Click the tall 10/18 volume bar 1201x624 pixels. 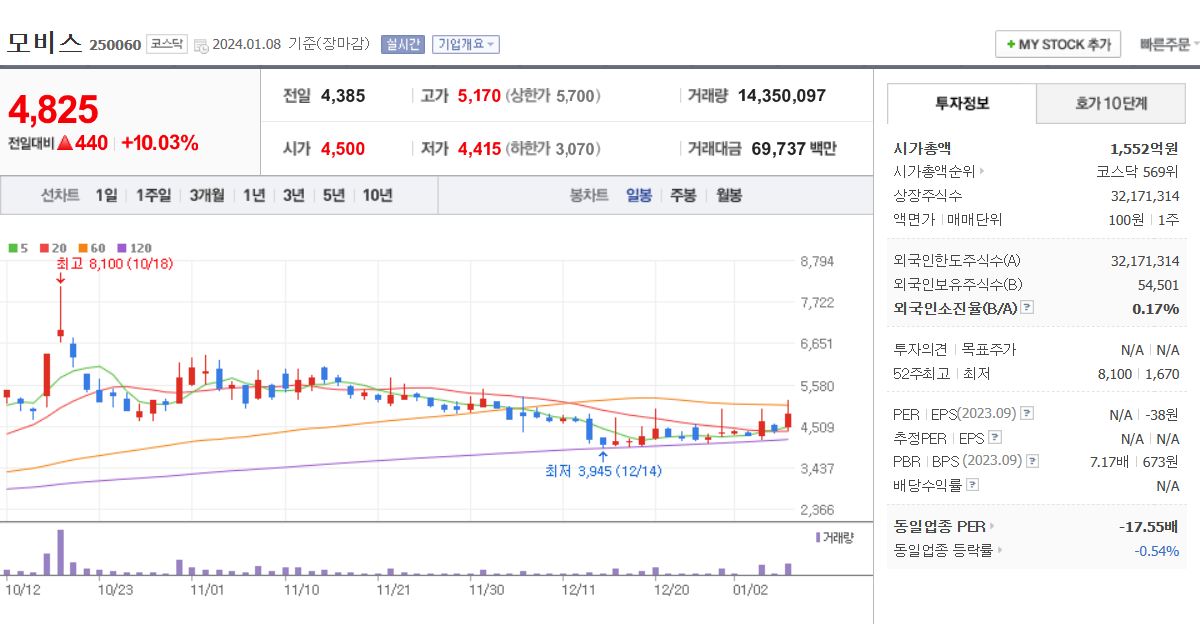pos(60,552)
